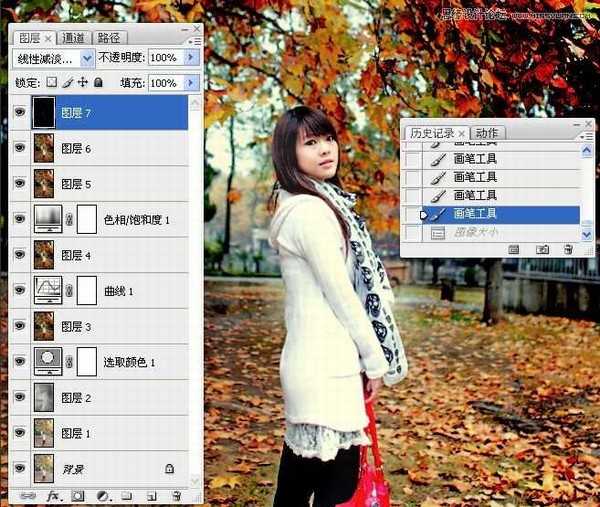Delete current state in History panel
The width and height of the screenshot is (600, 507).
coord(569,250)
